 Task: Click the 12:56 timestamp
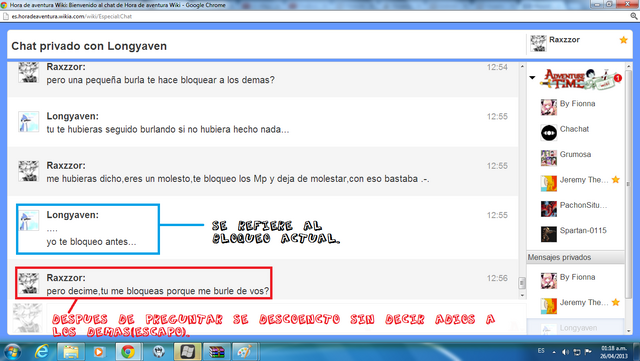[497, 278]
